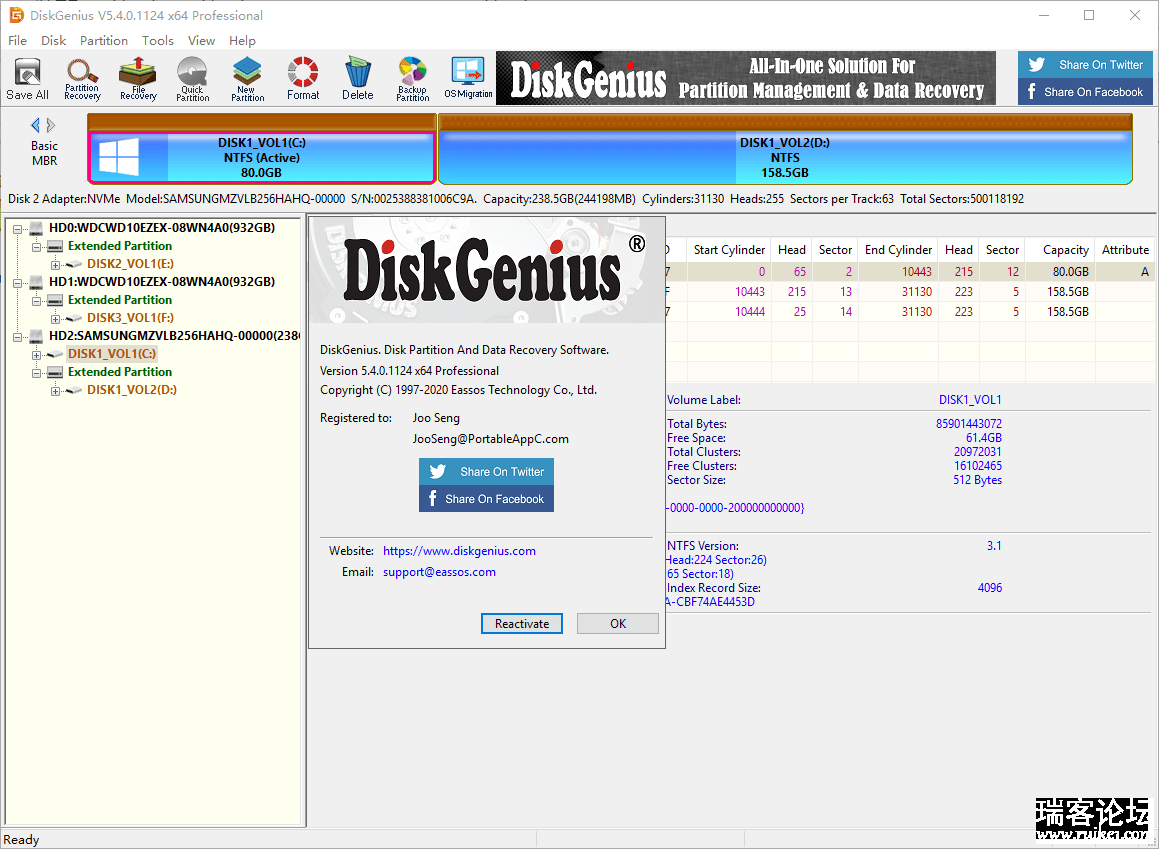Collapse Extended Partition under HD2

(x=36, y=373)
